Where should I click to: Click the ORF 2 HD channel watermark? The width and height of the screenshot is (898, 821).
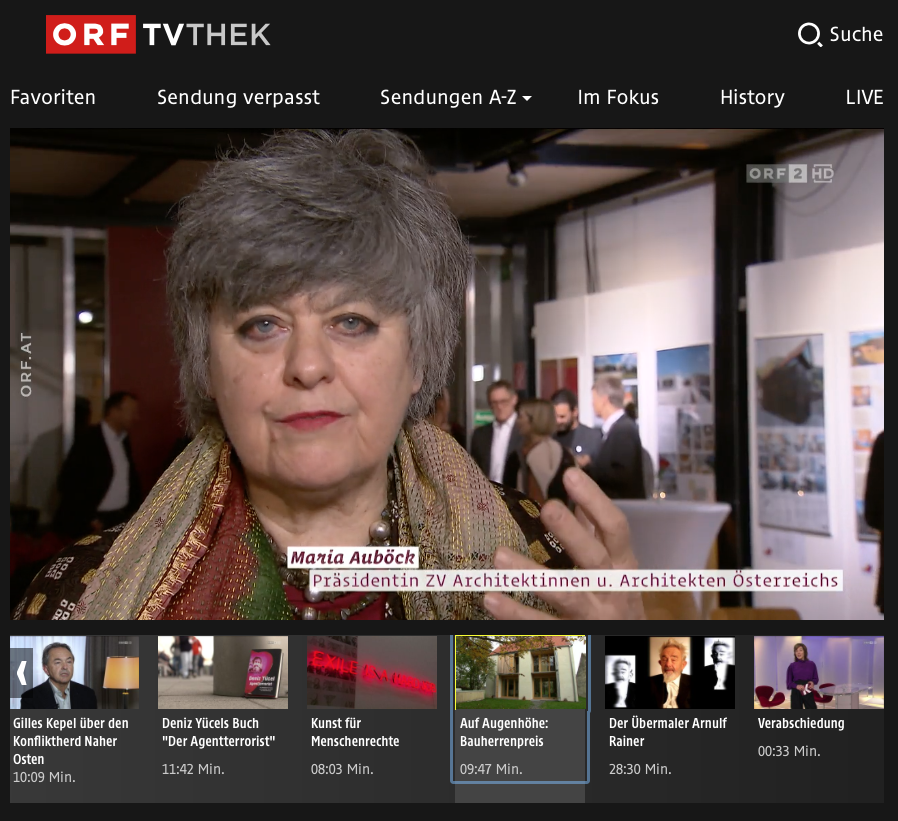click(790, 174)
